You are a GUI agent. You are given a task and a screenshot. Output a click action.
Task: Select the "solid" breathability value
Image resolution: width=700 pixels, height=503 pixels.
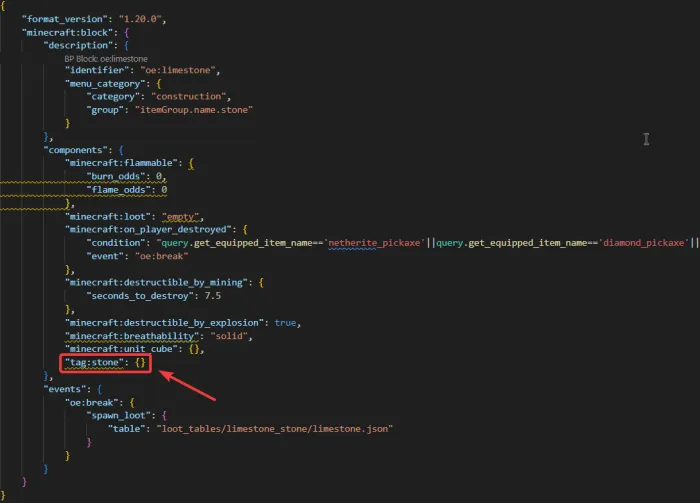tap(229, 336)
